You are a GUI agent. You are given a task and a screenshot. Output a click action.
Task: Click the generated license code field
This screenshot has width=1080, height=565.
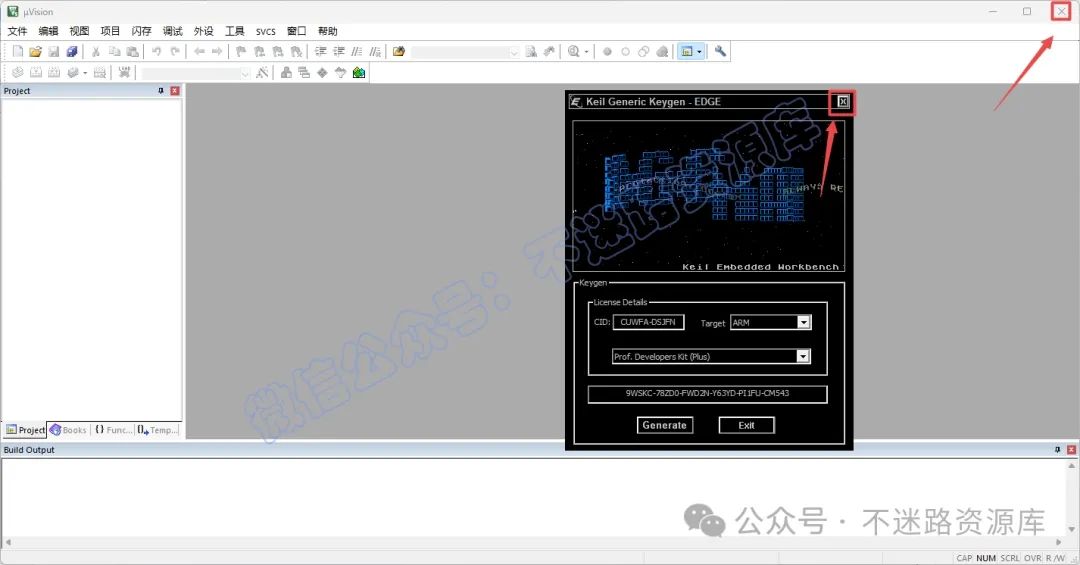point(707,393)
